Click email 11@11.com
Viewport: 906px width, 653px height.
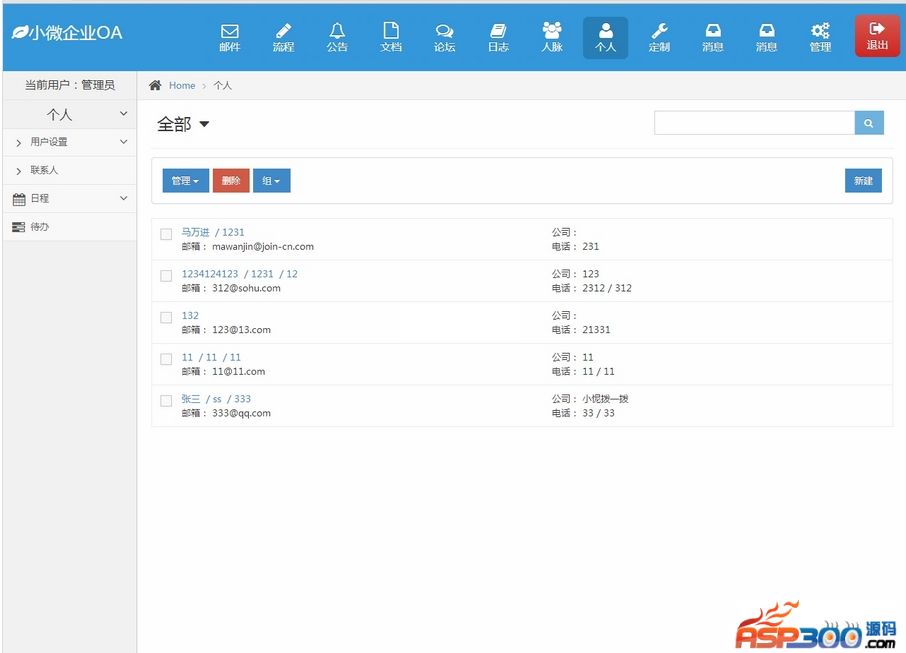pyautogui.click(x=238, y=372)
